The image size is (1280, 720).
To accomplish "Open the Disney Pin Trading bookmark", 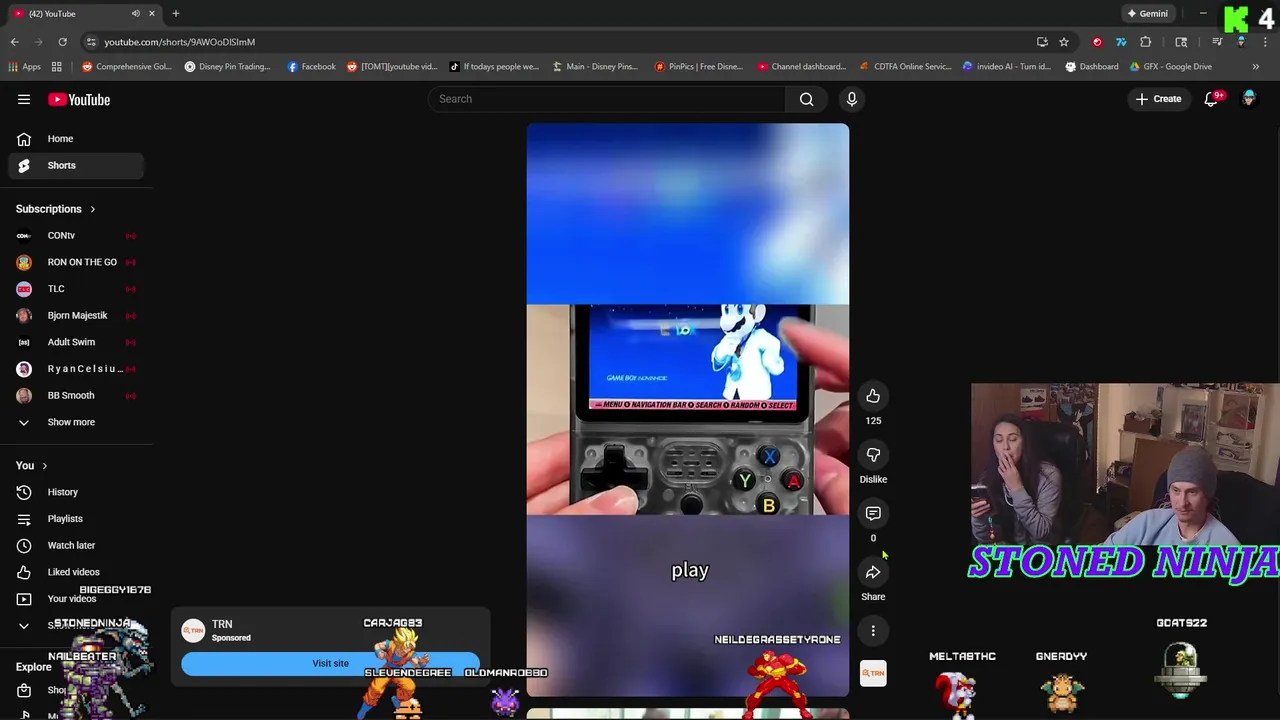I will point(227,67).
